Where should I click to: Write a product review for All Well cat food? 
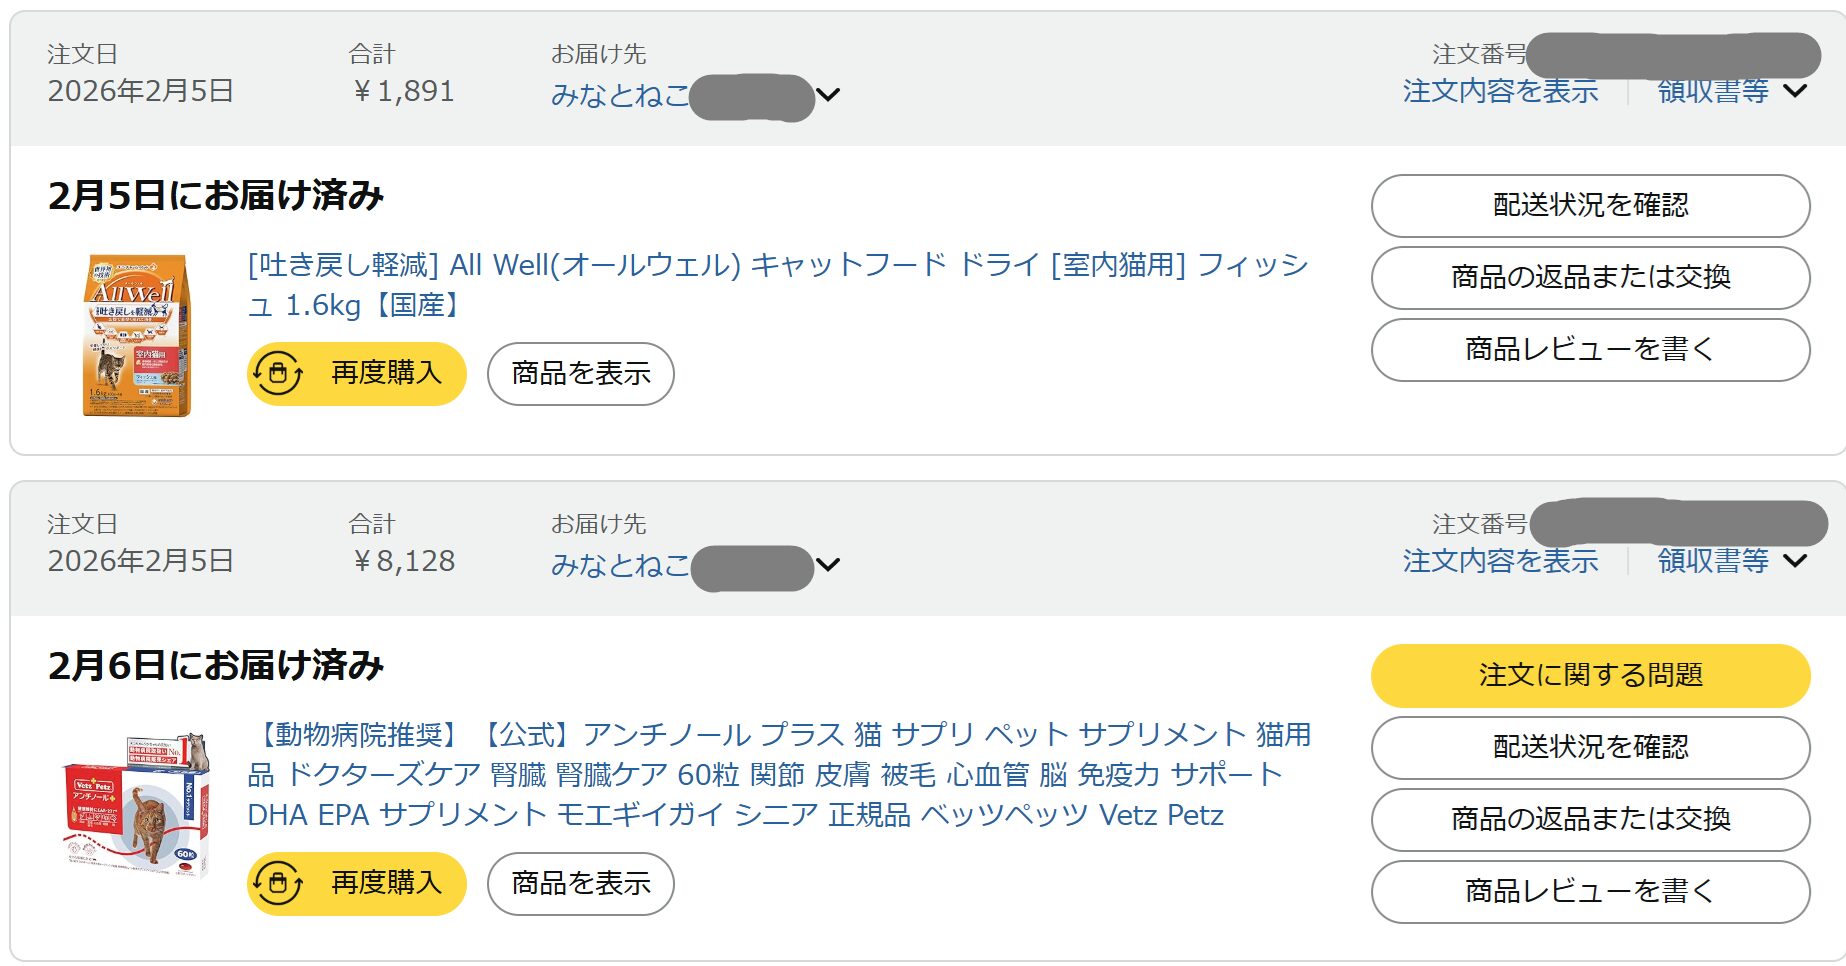(1590, 350)
